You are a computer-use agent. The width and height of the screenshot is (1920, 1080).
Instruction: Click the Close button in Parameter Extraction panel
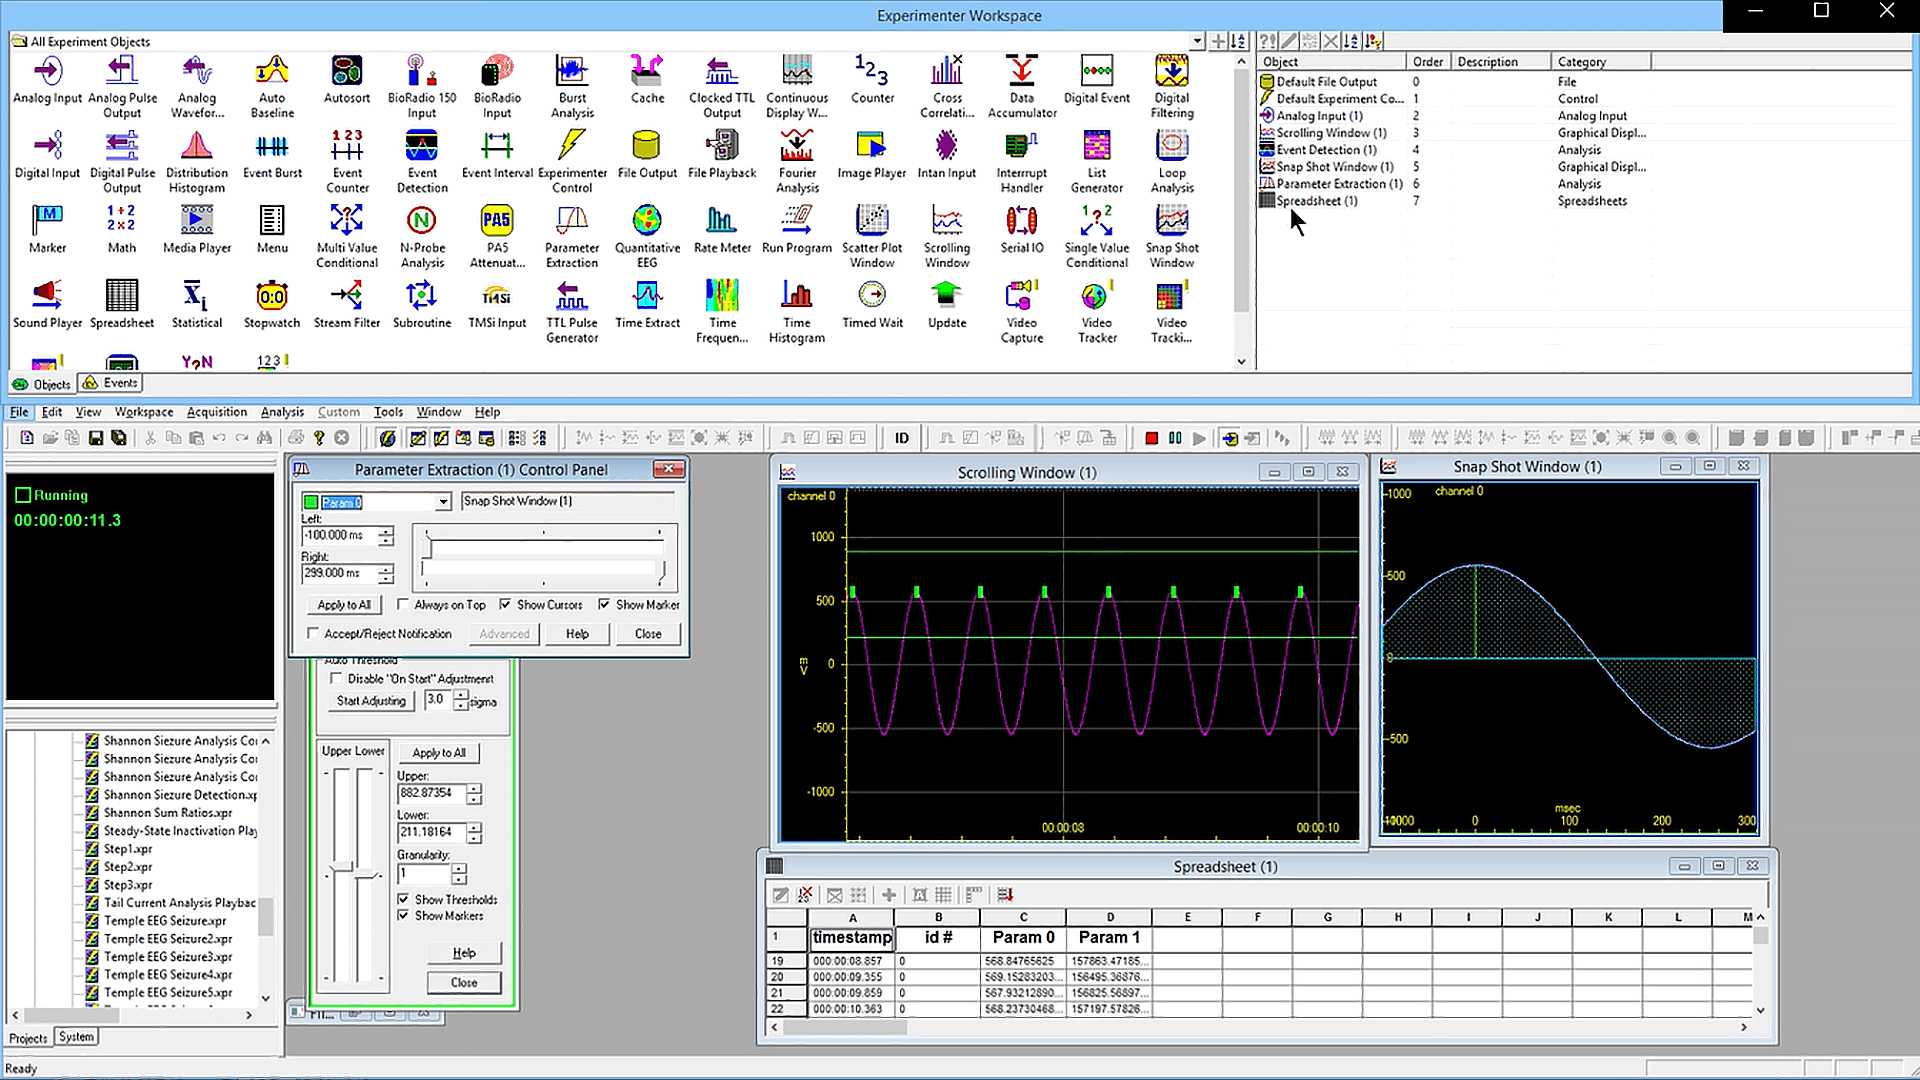click(647, 634)
